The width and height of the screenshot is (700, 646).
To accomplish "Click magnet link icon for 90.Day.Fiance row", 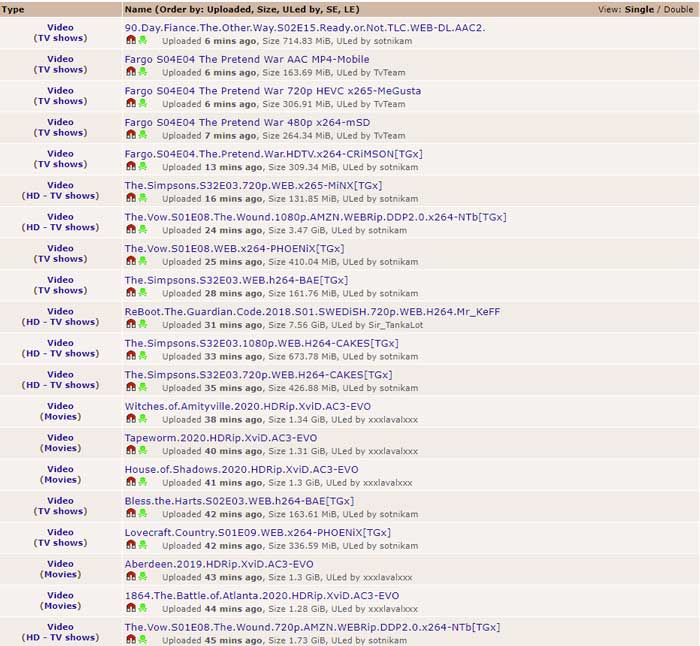I will [131, 40].
